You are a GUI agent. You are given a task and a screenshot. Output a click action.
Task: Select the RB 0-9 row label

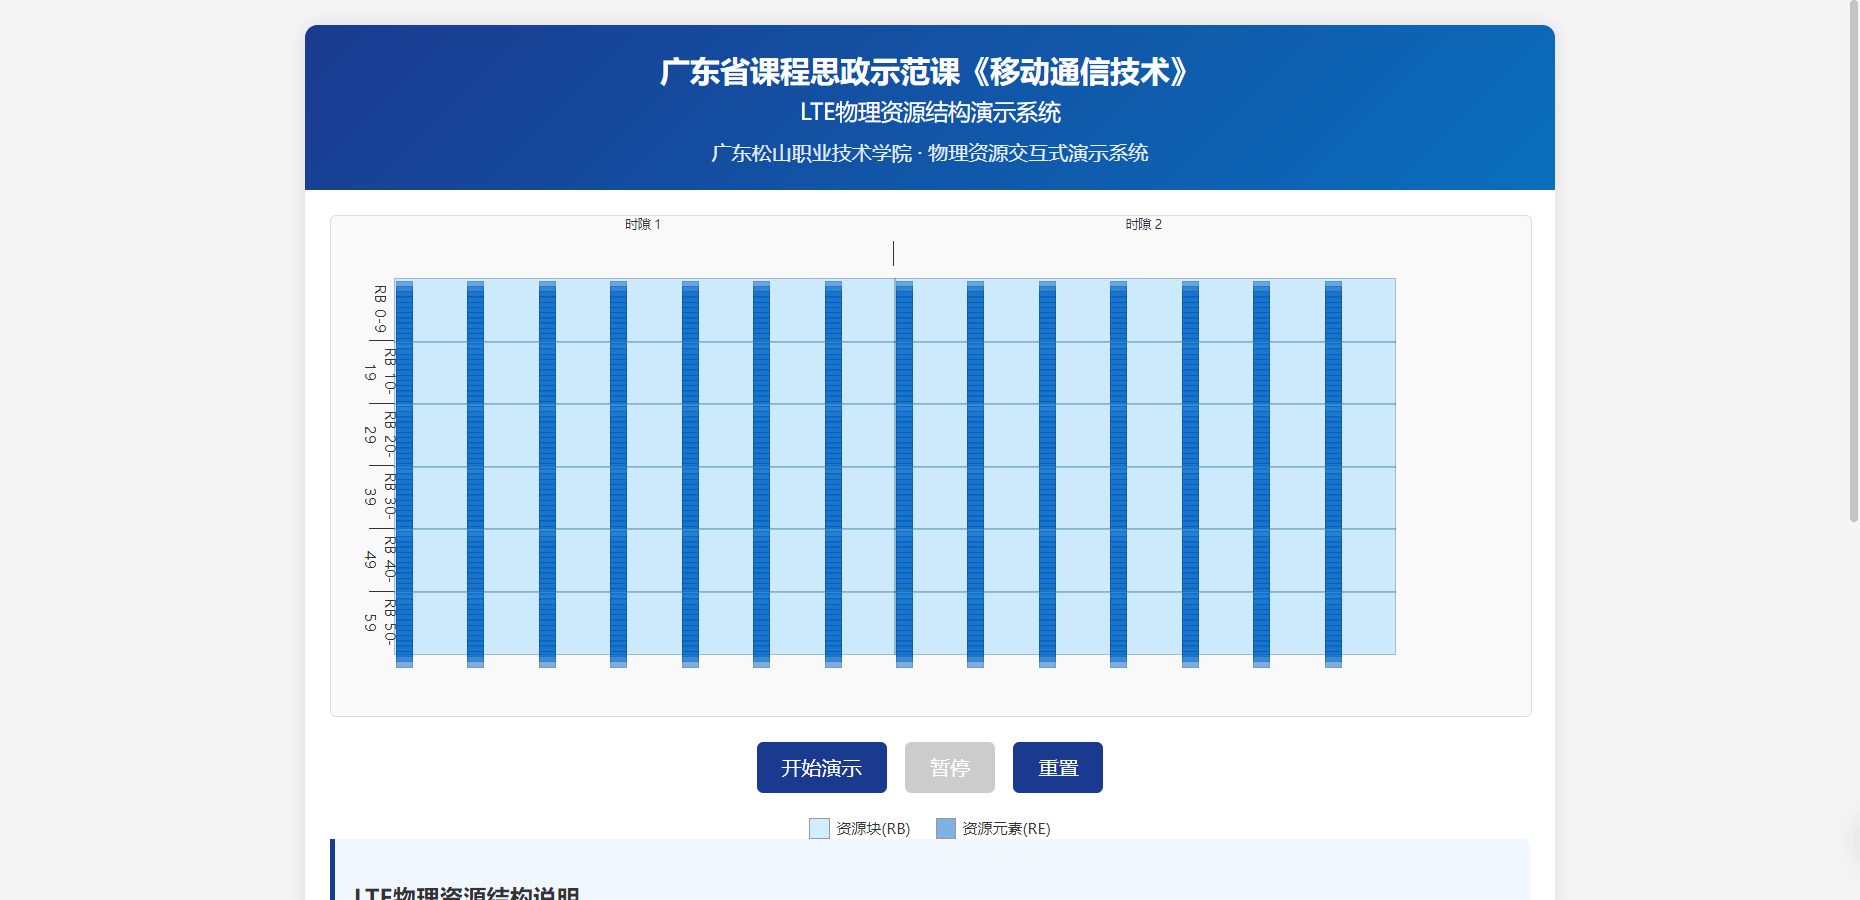pos(380,309)
